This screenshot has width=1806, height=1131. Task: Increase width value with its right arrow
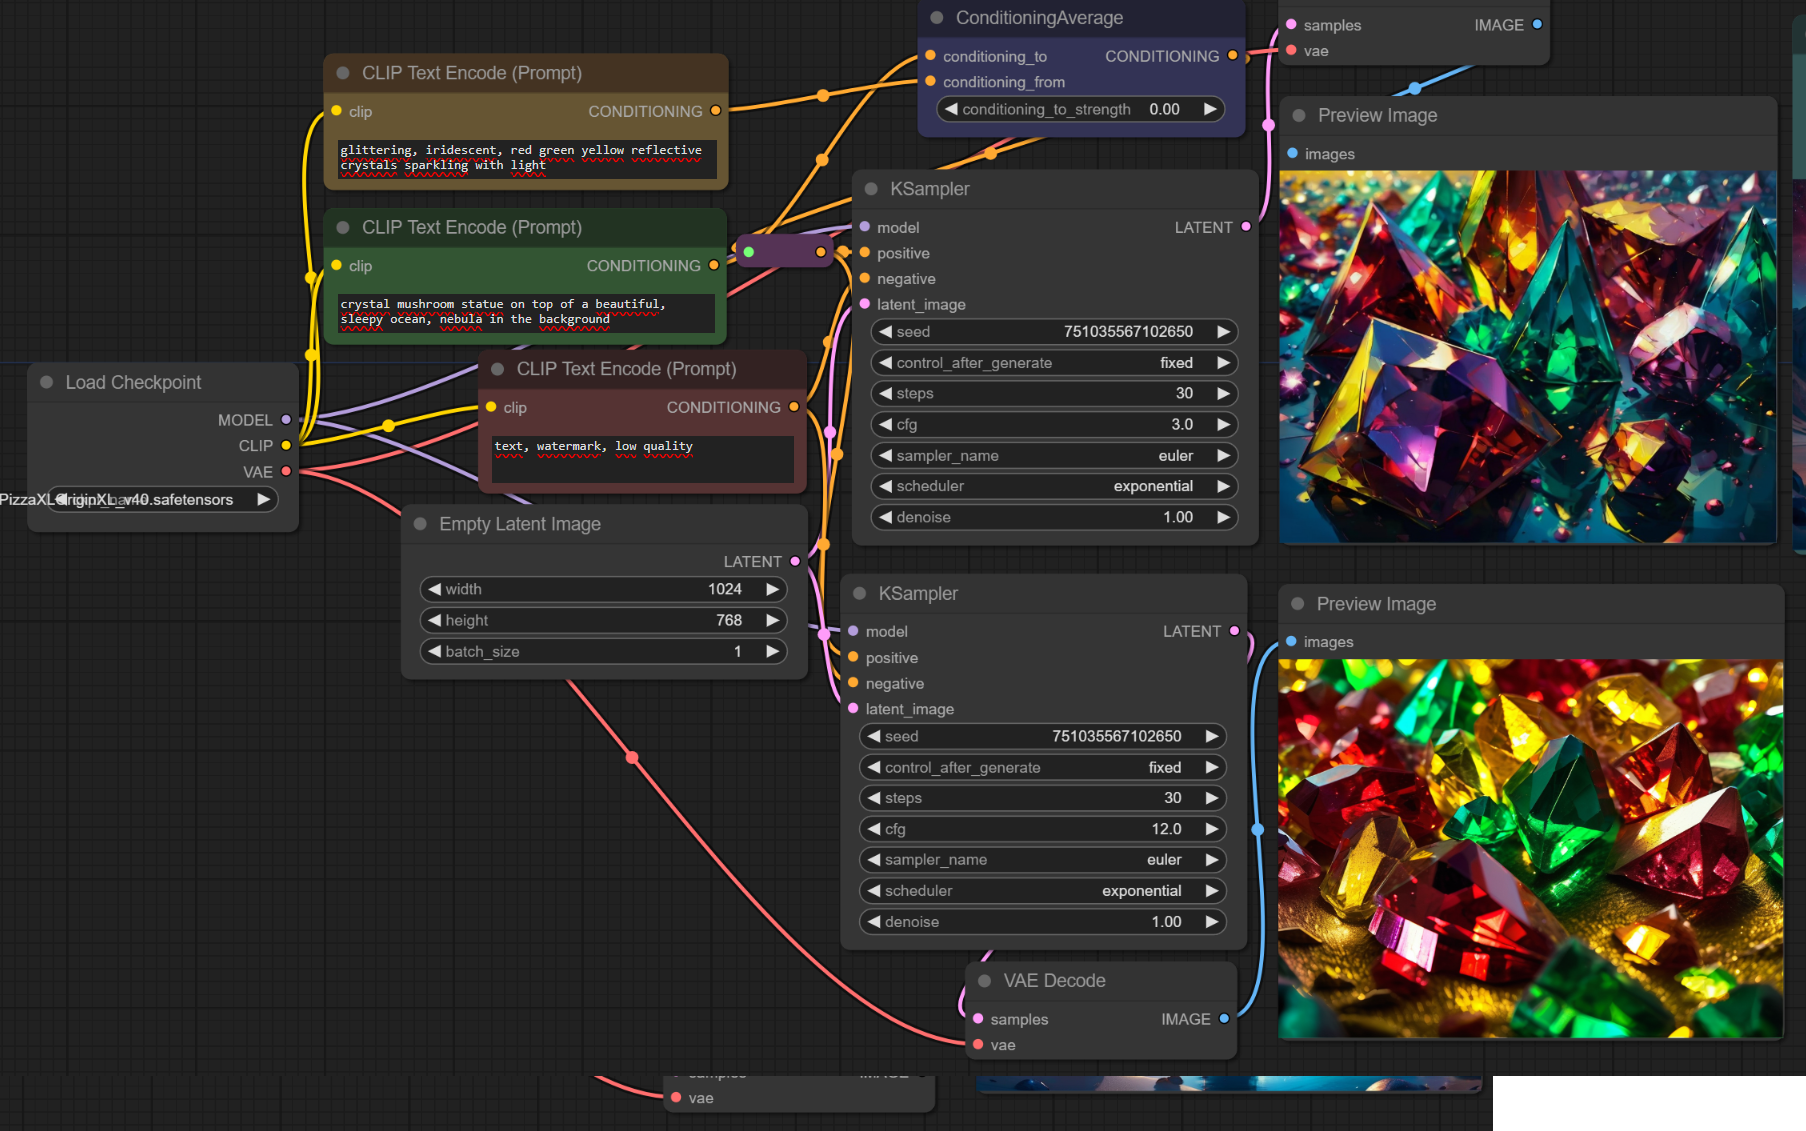pyautogui.click(x=772, y=589)
